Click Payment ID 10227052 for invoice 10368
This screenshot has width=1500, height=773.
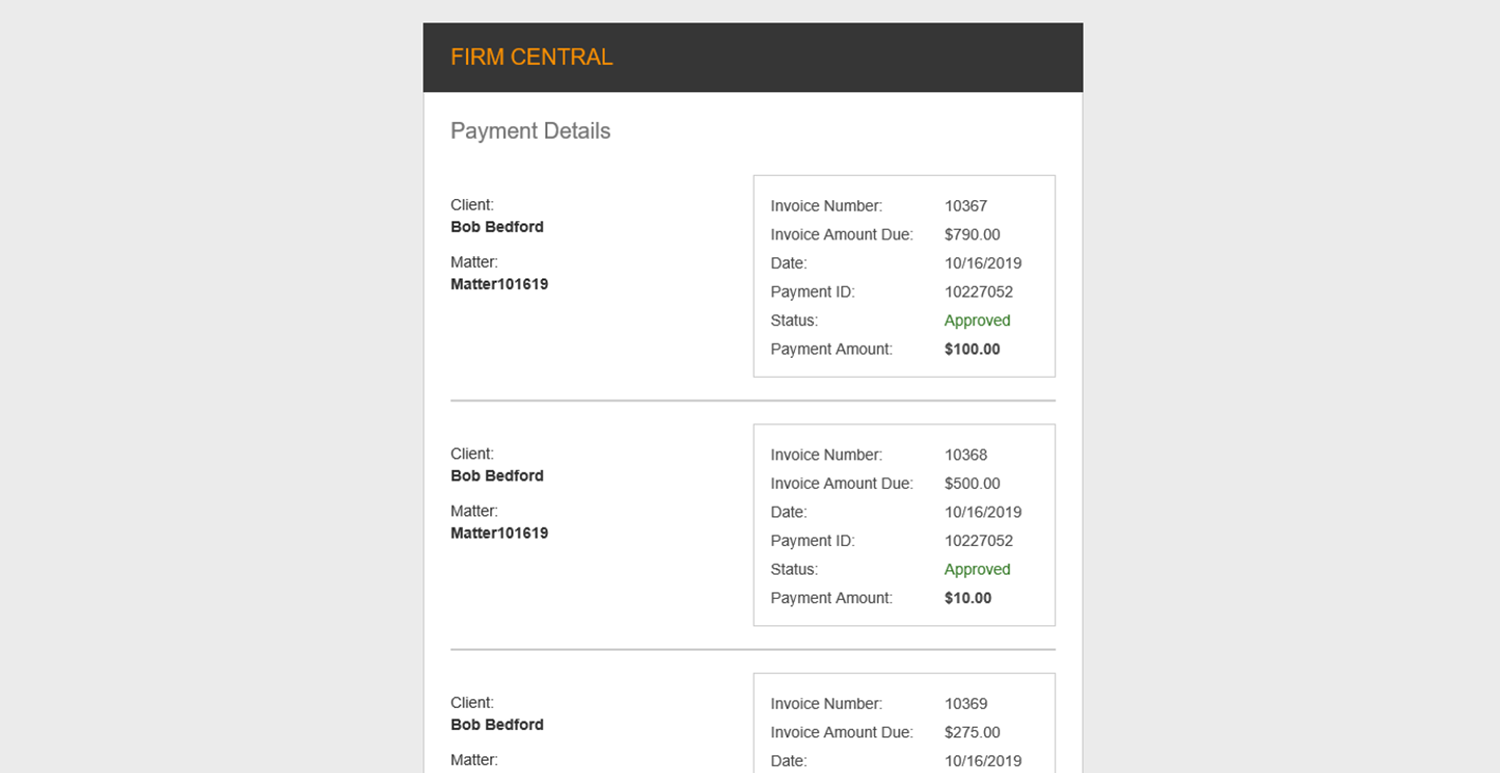coord(978,541)
